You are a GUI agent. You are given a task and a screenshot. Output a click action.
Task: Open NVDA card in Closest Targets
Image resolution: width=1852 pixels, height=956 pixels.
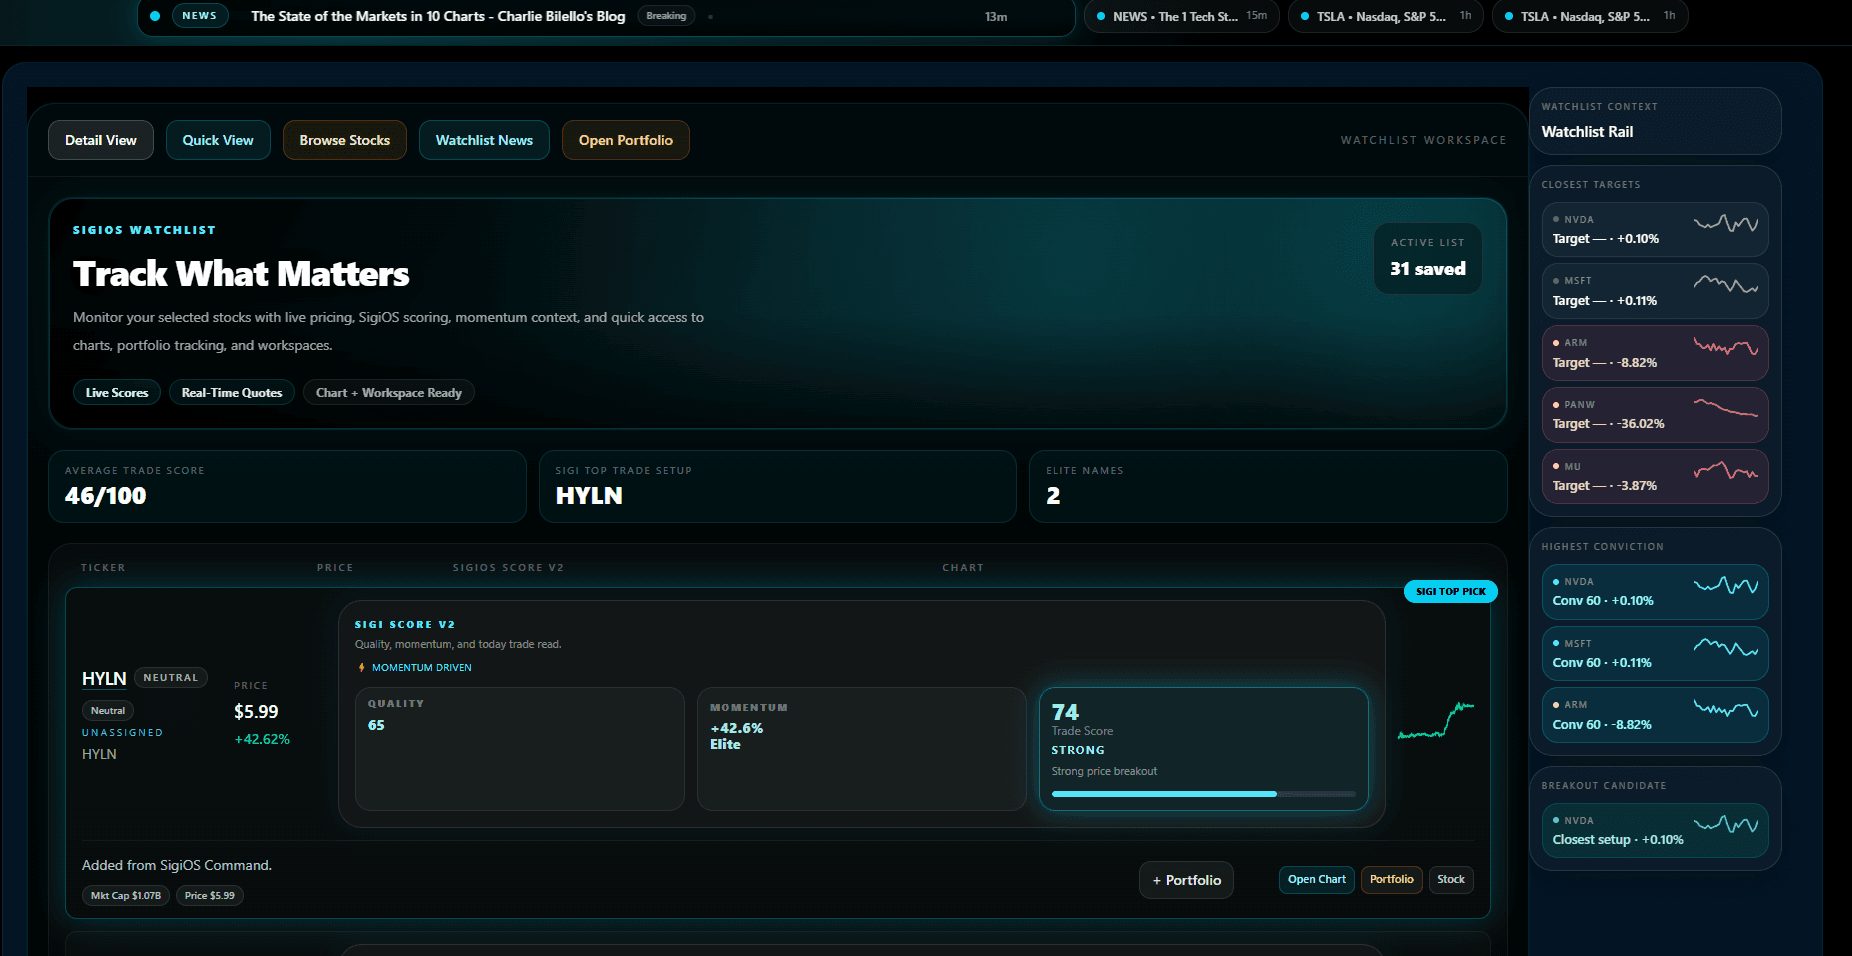[1655, 230]
